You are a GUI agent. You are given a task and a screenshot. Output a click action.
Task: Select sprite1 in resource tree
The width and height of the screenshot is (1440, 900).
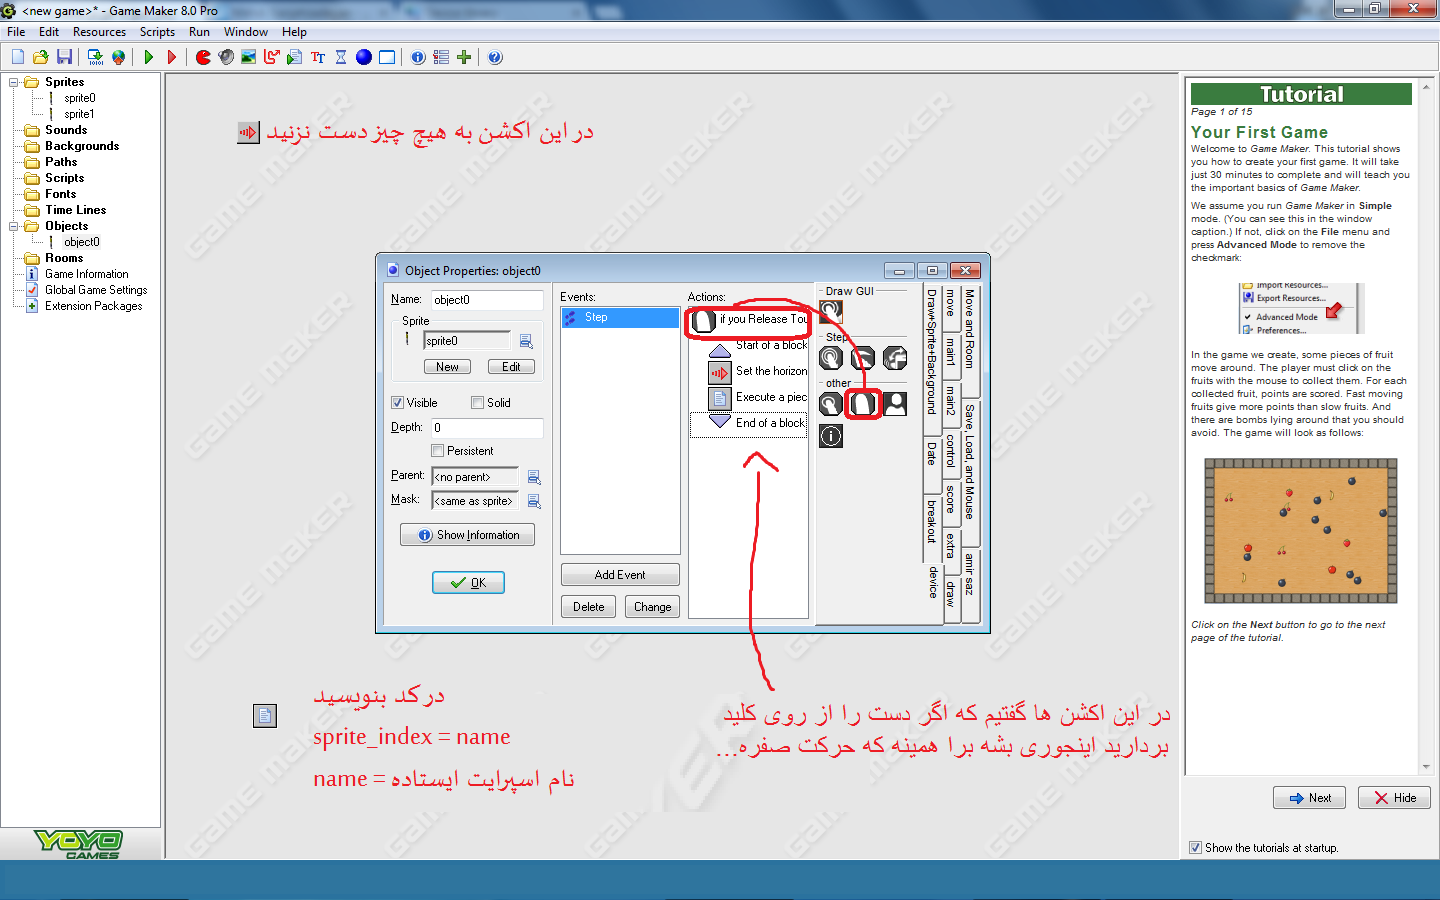click(79, 114)
